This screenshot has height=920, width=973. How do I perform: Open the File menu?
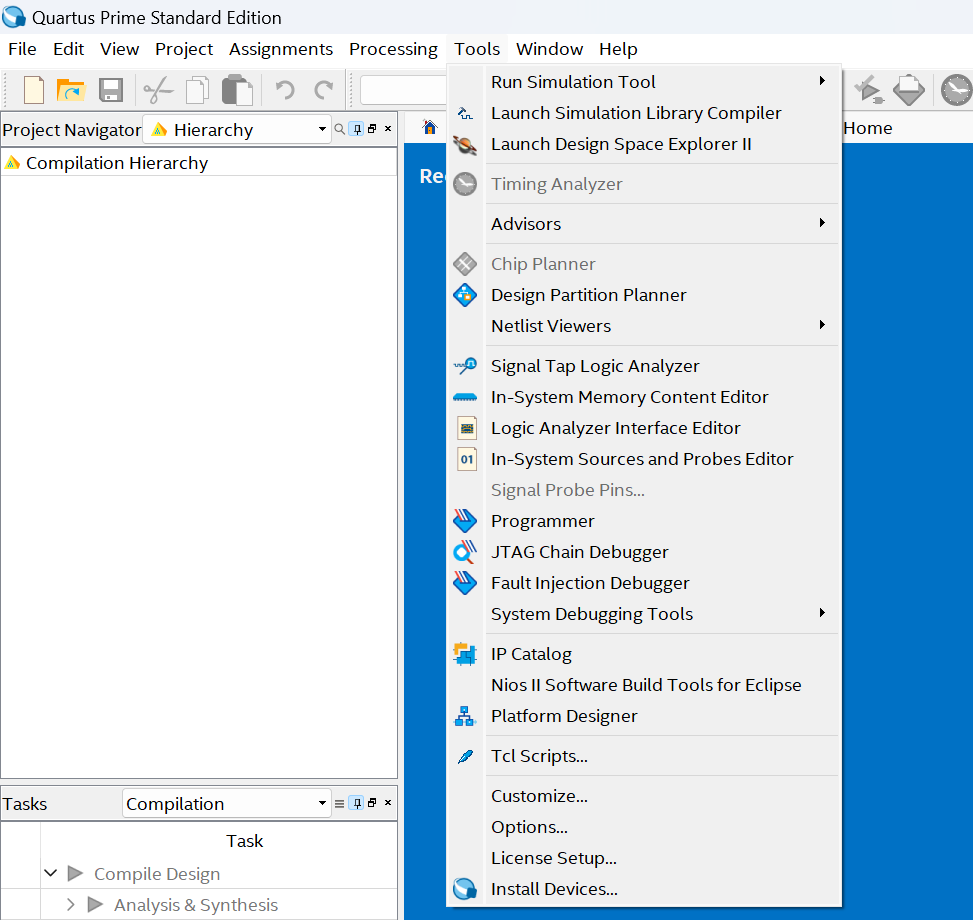click(22, 49)
